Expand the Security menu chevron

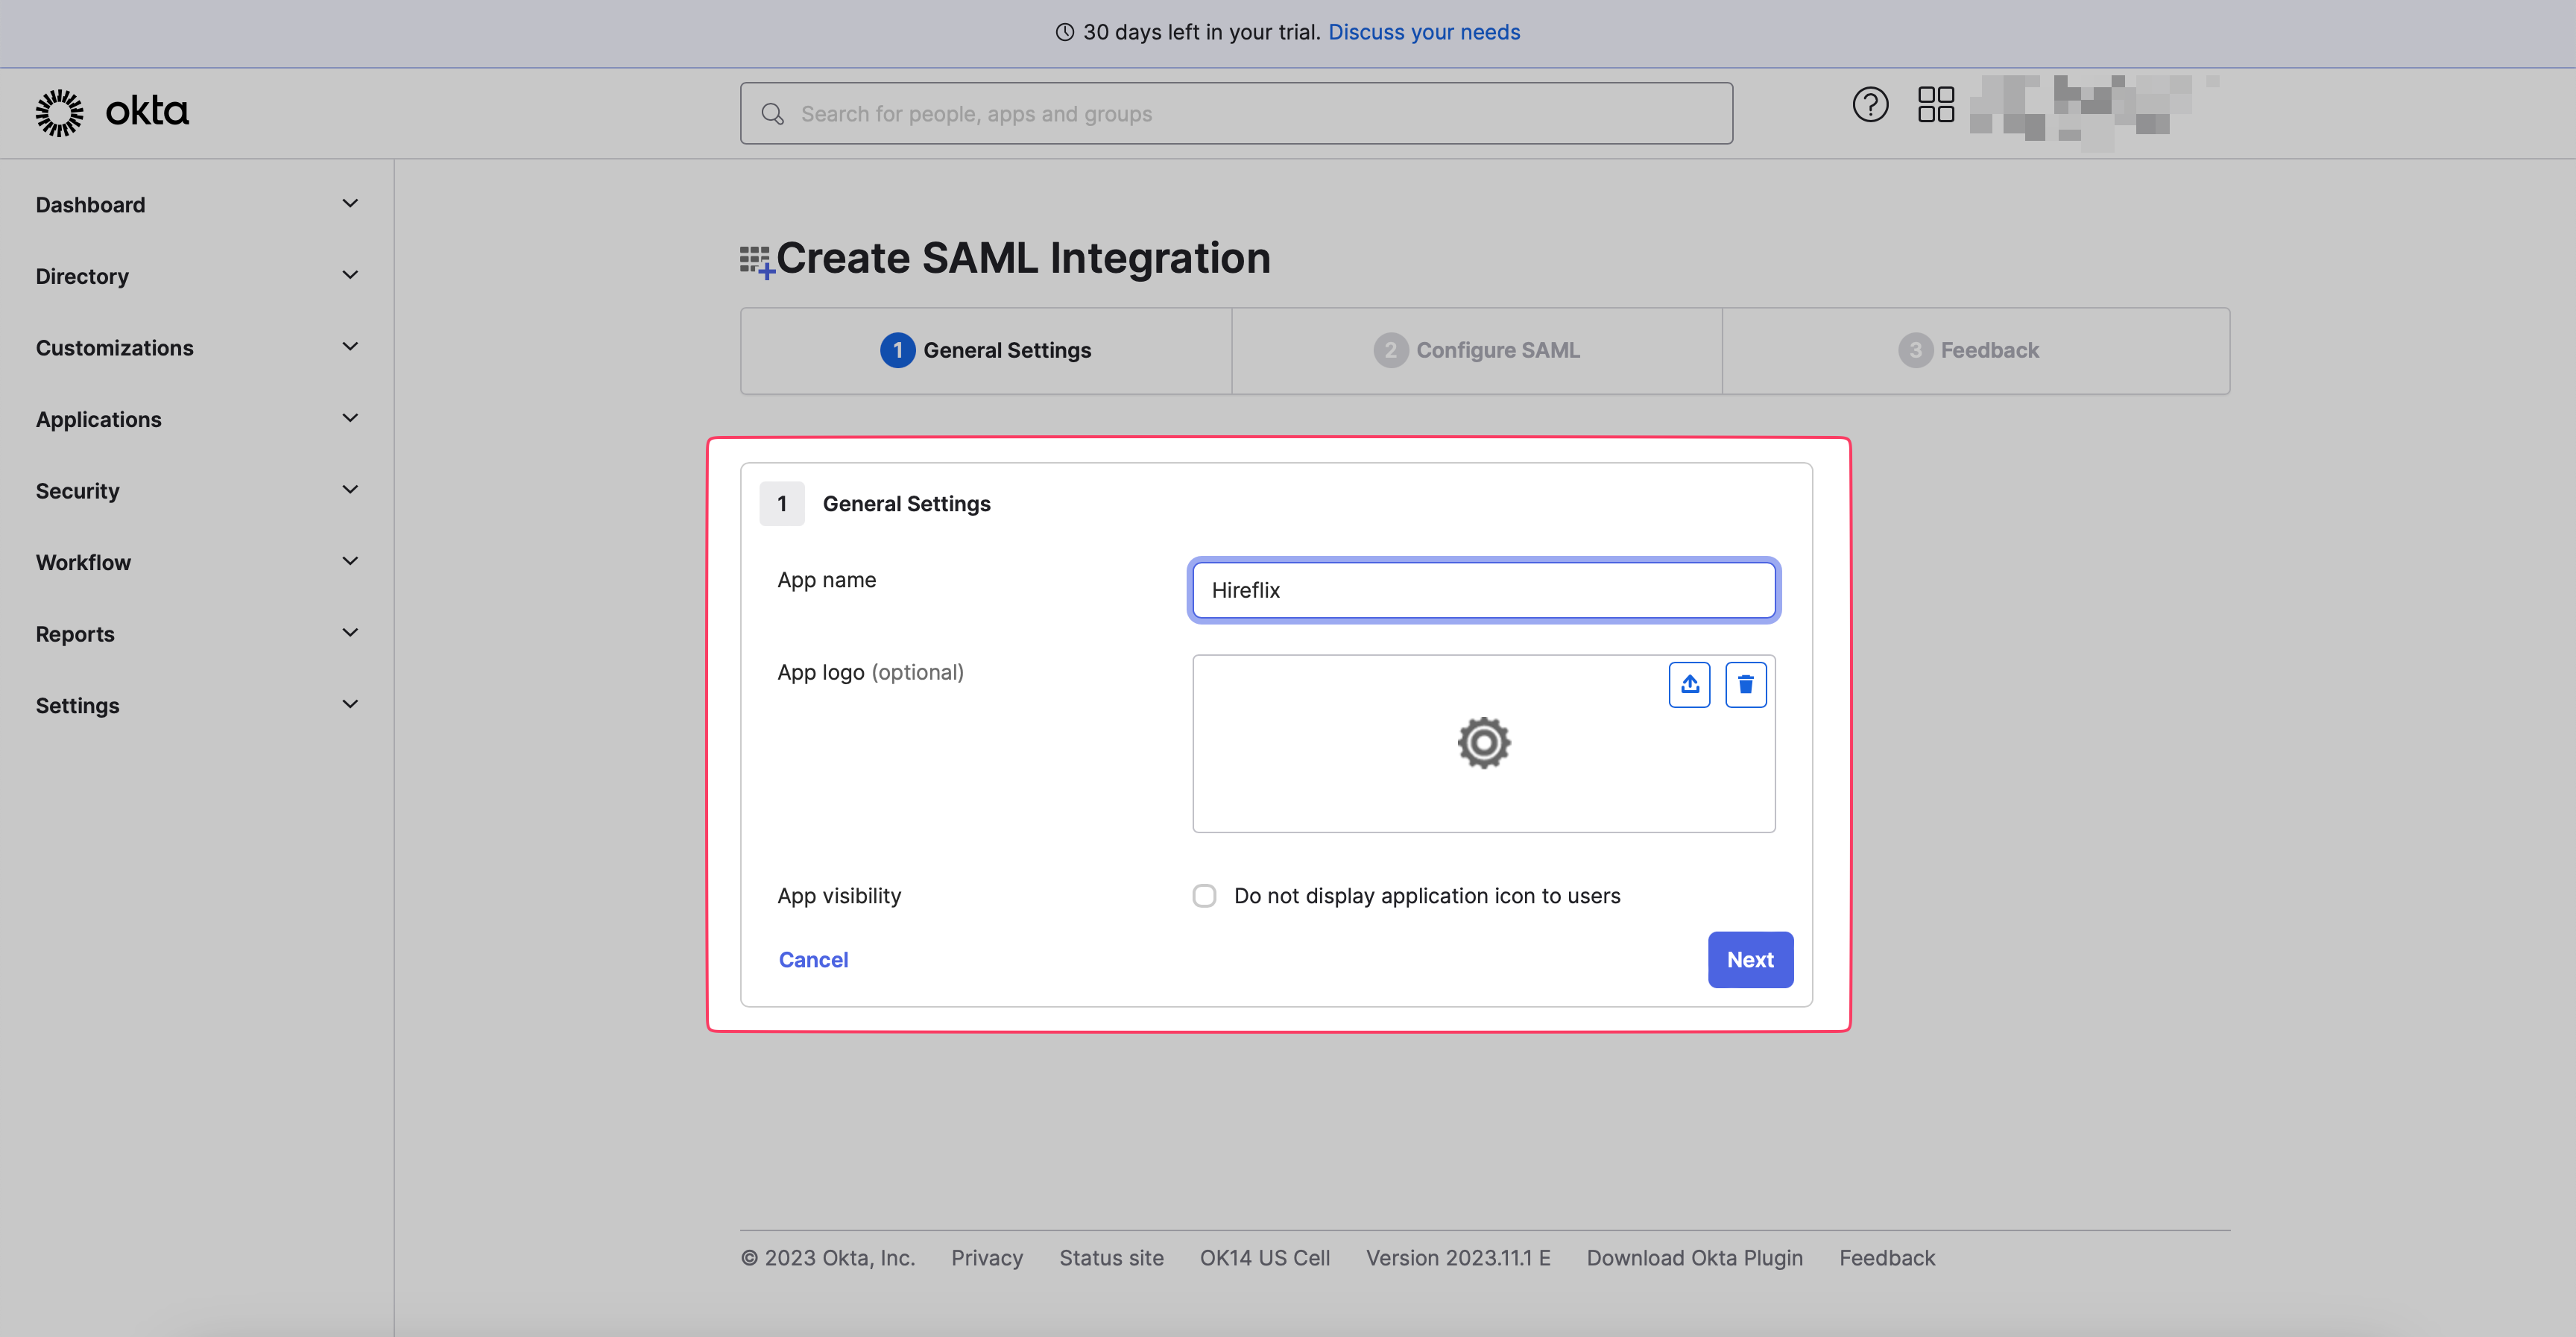coord(350,490)
